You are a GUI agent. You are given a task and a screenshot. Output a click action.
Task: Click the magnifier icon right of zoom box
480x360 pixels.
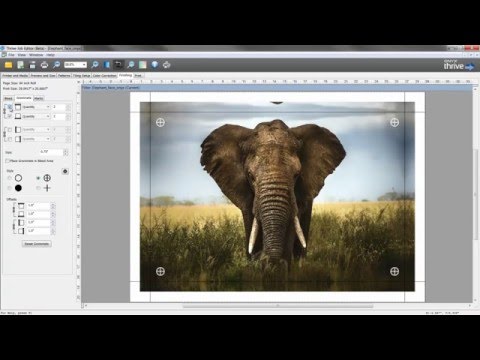(x=95, y=65)
